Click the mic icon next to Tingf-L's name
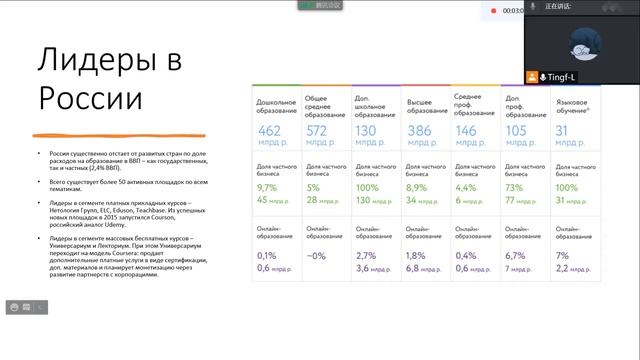The height and width of the screenshot is (360, 640). [543, 77]
